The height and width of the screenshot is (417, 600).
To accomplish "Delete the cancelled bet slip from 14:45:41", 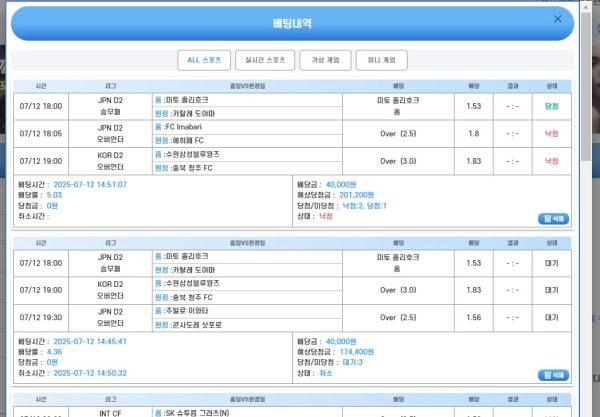I will 553,375.
